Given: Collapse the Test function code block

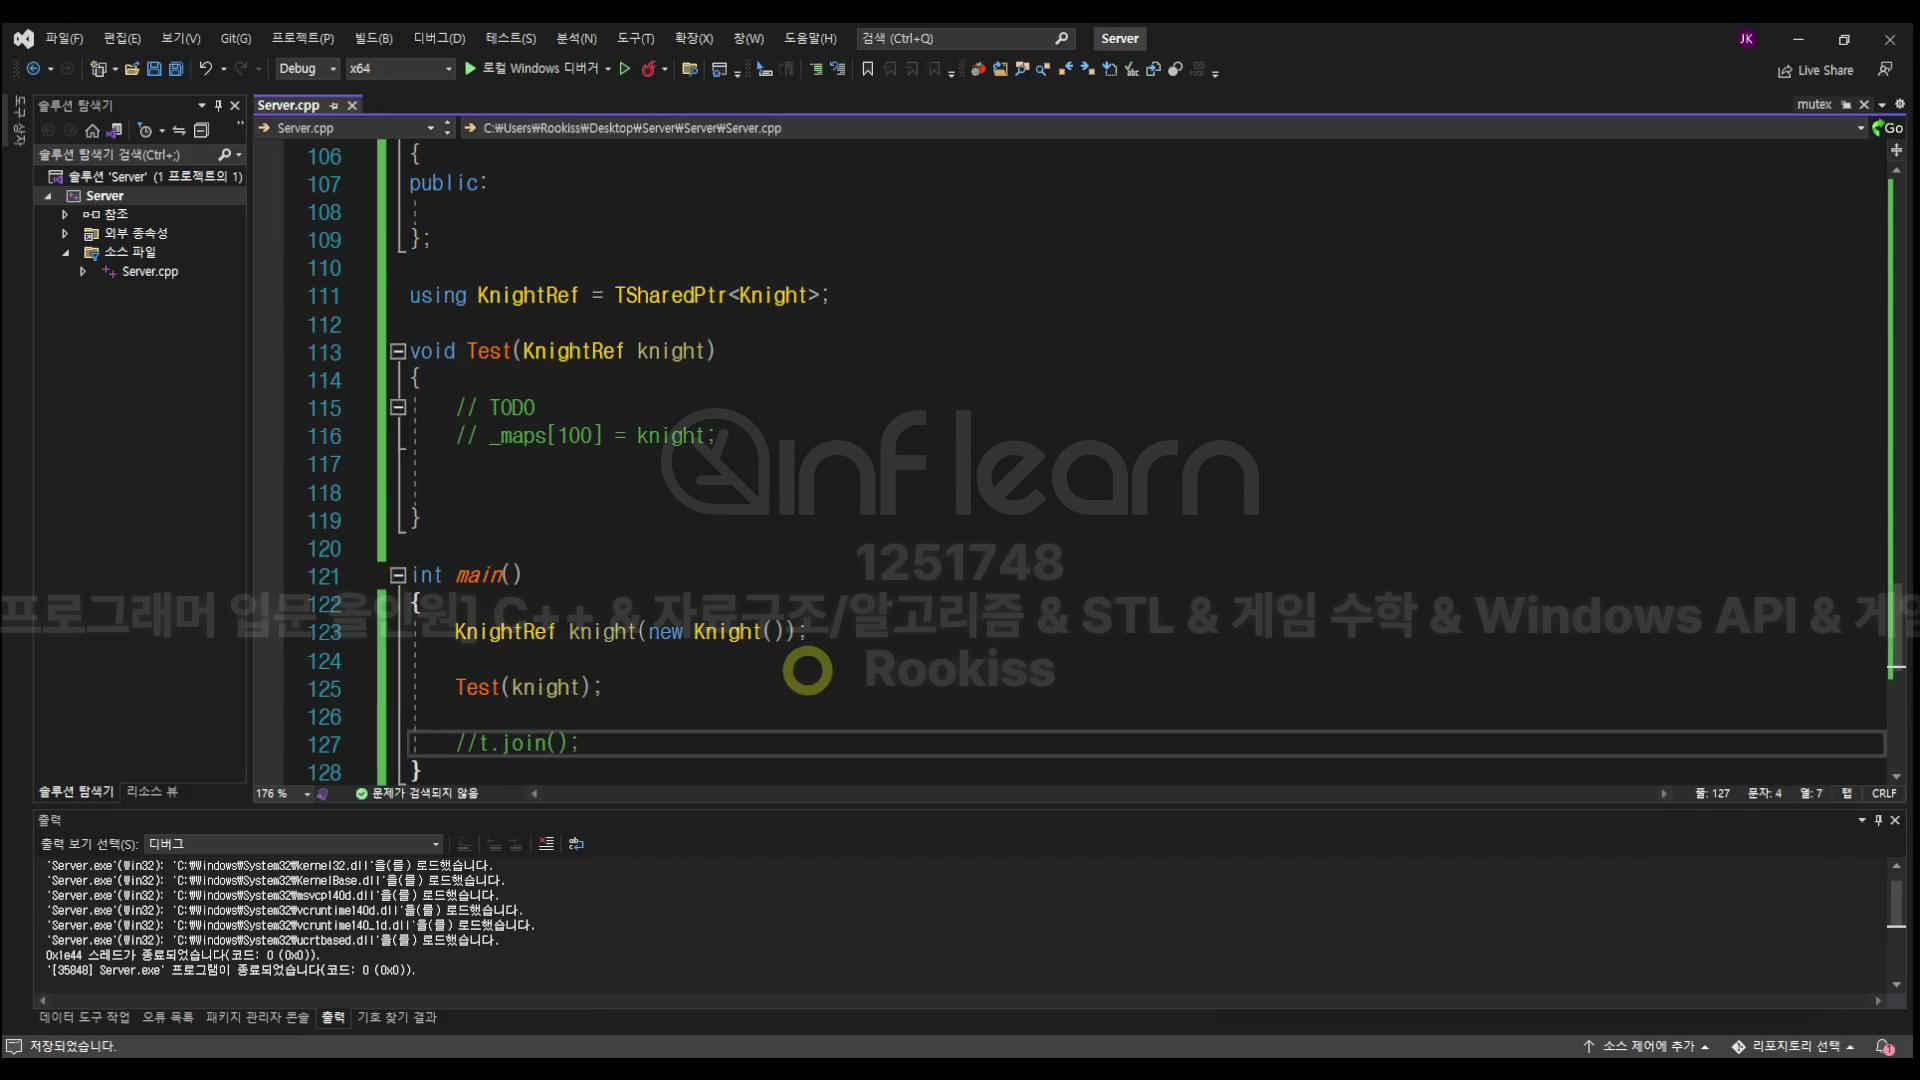Looking at the screenshot, I should pos(397,352).
